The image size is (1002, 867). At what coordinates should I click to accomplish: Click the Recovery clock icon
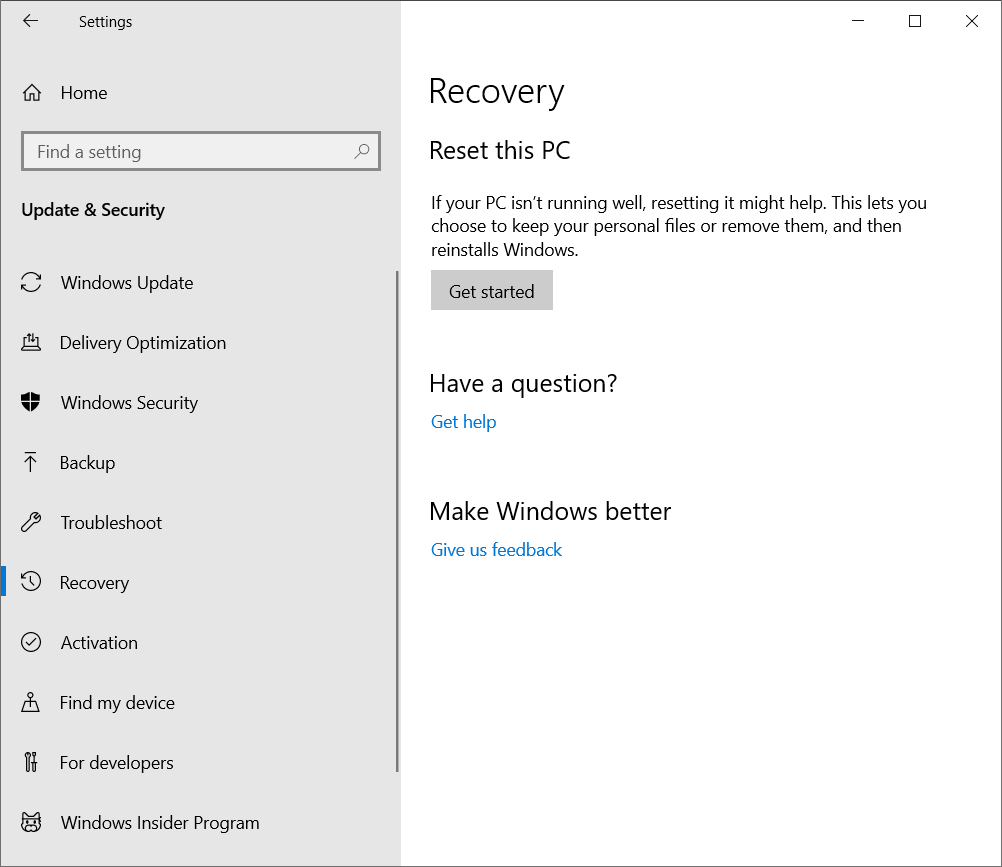pos(31,581)
